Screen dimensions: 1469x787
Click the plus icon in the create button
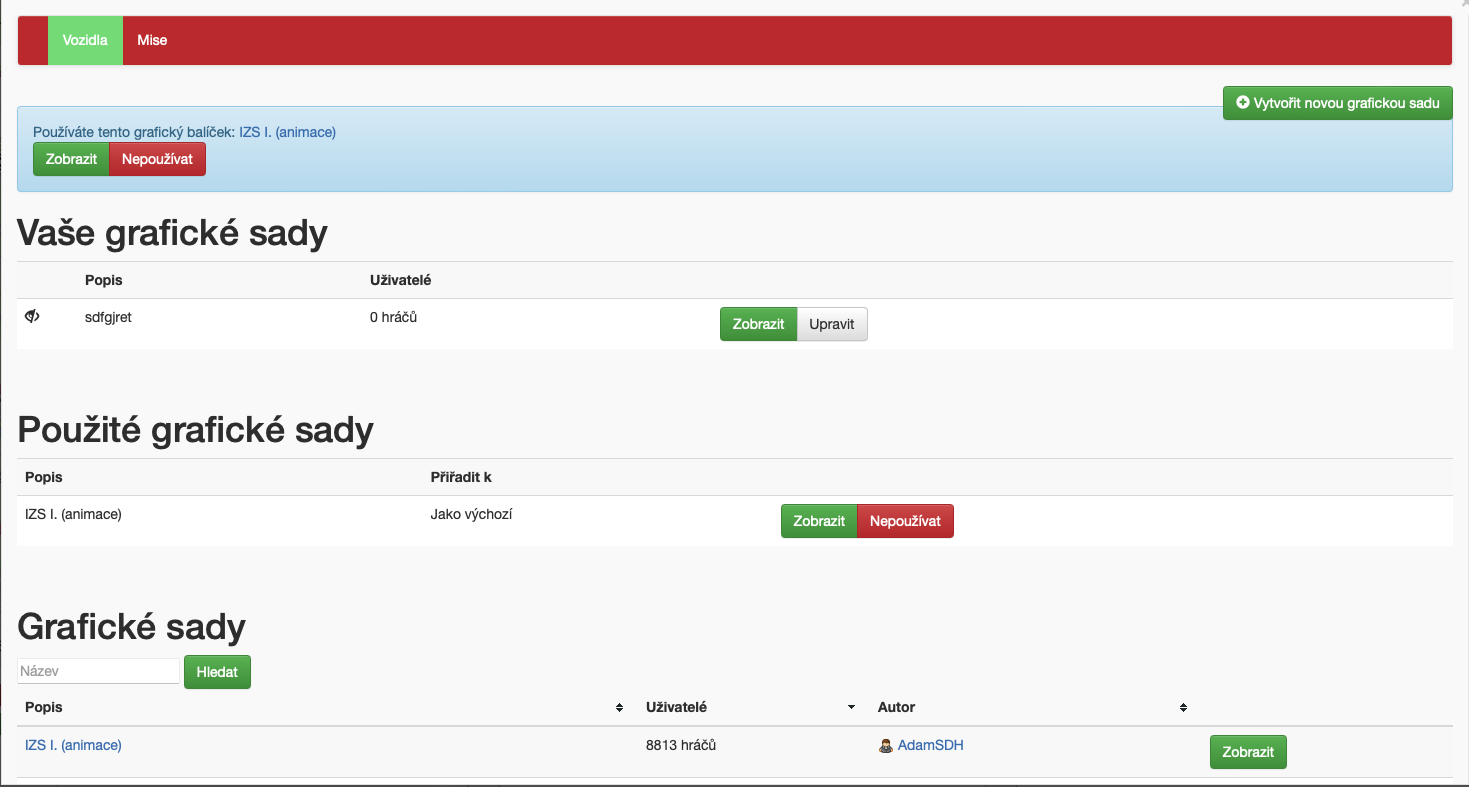(1242, 103)
